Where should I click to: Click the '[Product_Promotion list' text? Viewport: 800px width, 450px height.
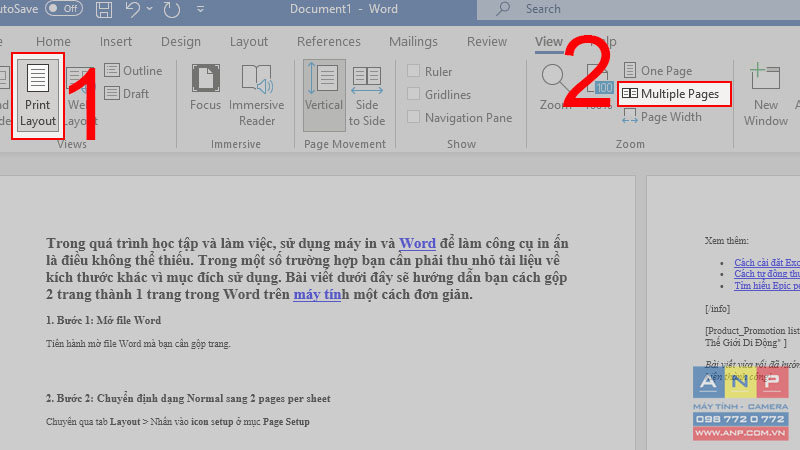tap(752, 331)
